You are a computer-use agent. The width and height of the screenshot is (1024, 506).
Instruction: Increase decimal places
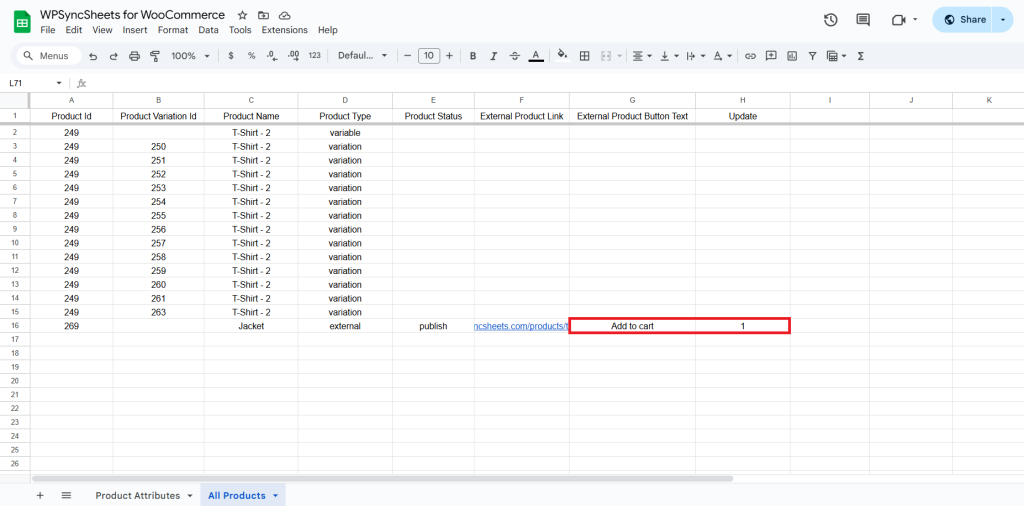pos(293,56)
